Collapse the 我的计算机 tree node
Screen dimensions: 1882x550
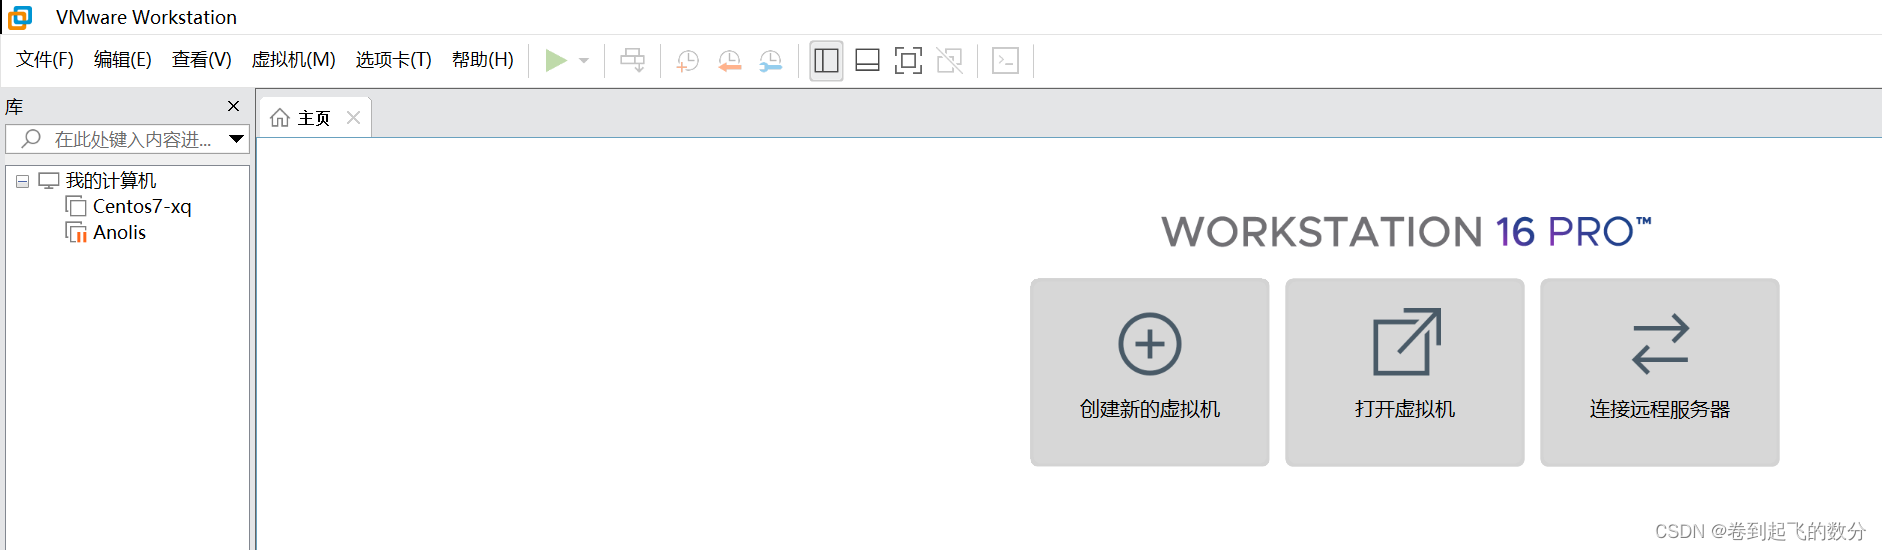coord(22,182)
